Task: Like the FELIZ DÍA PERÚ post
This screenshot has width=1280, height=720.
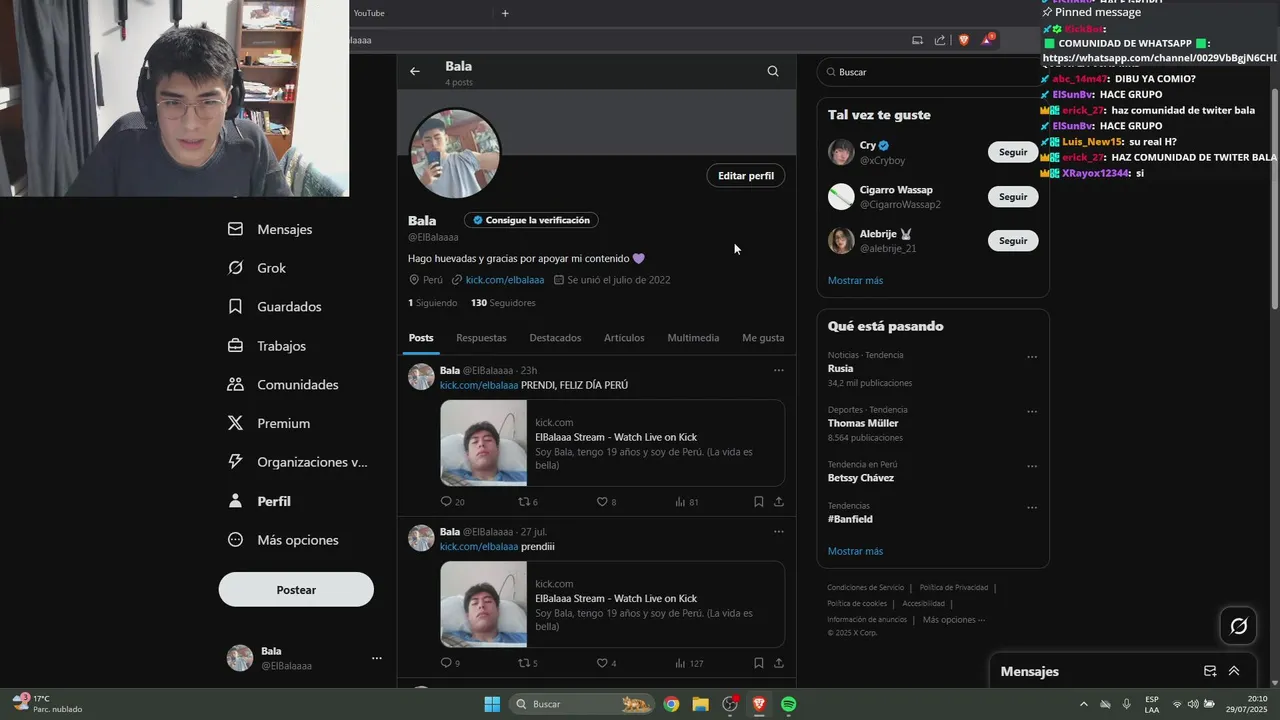Action: click(606, 502)
